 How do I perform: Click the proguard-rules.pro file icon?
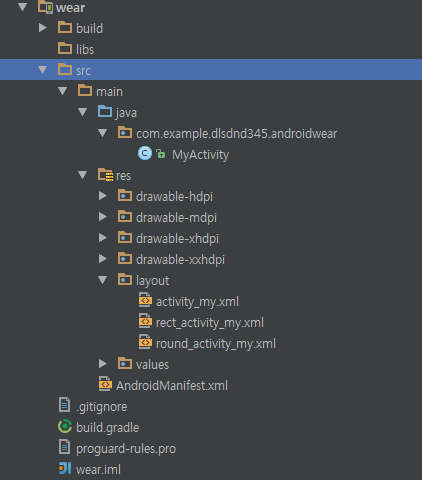click(64, 447)
